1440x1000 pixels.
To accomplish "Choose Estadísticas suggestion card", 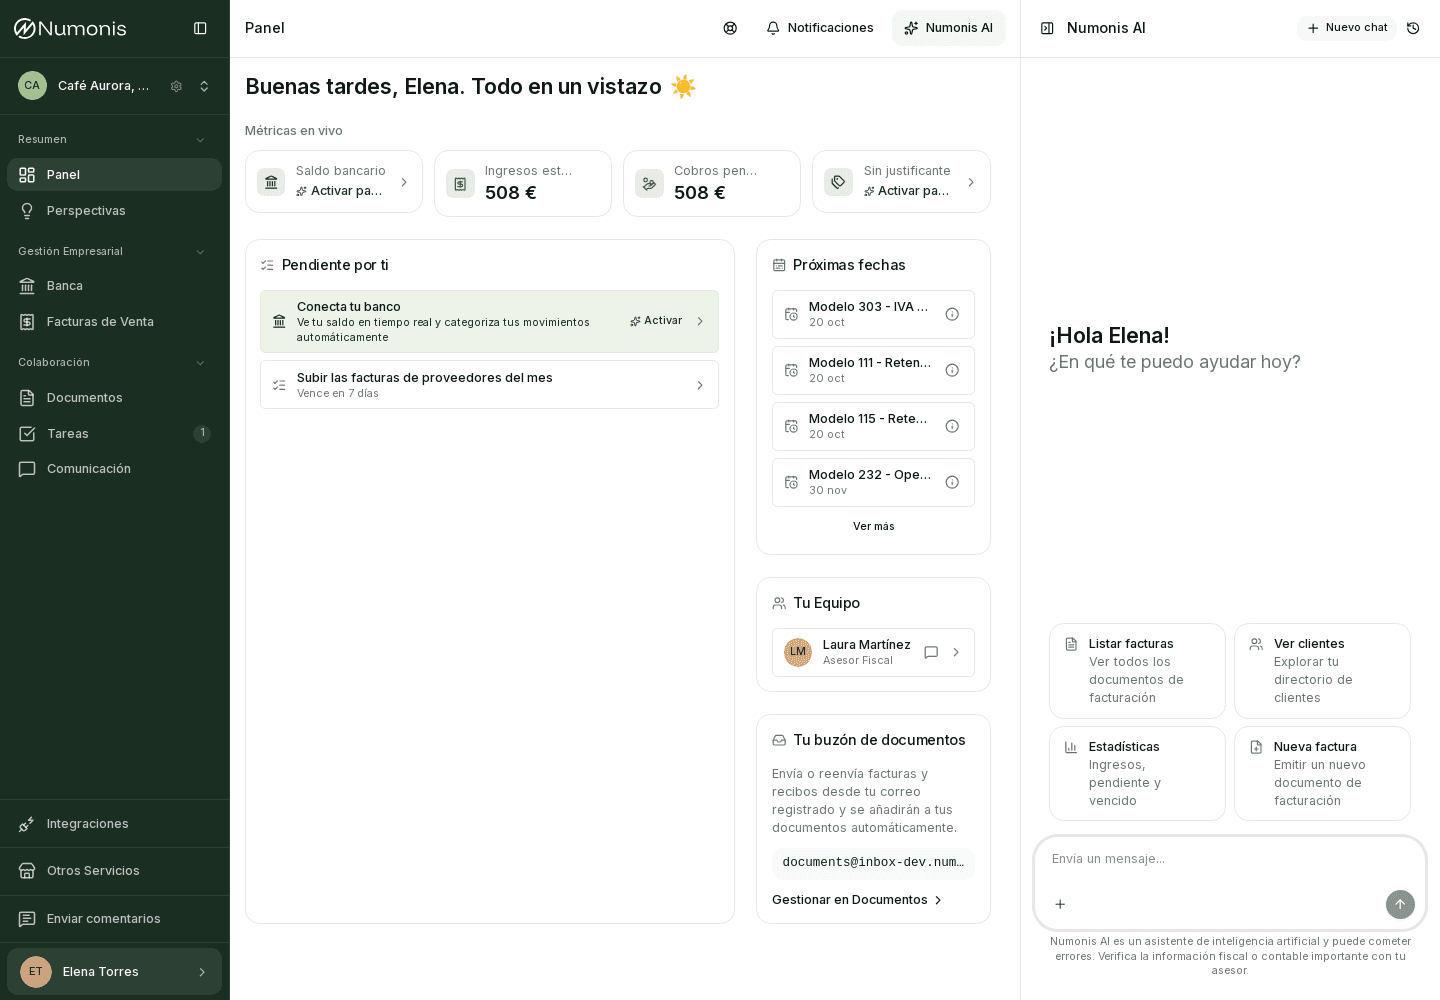I will 1137,774.
